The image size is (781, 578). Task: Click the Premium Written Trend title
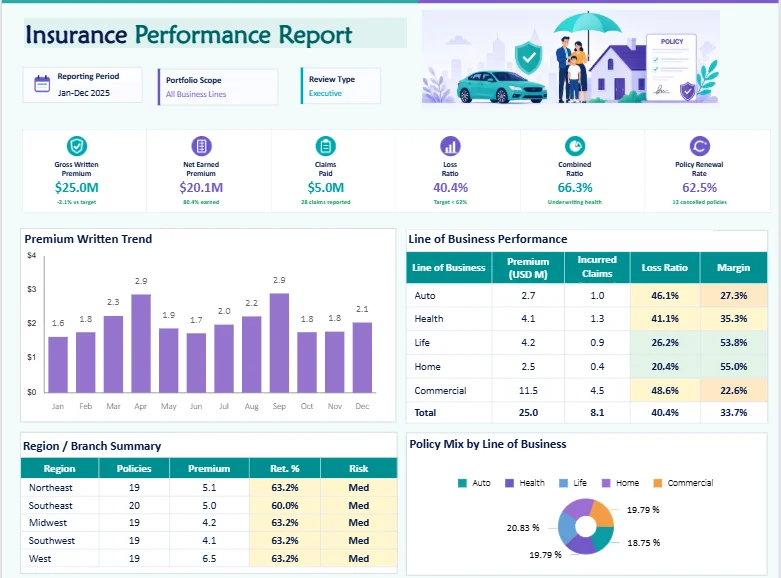(88, 239)
